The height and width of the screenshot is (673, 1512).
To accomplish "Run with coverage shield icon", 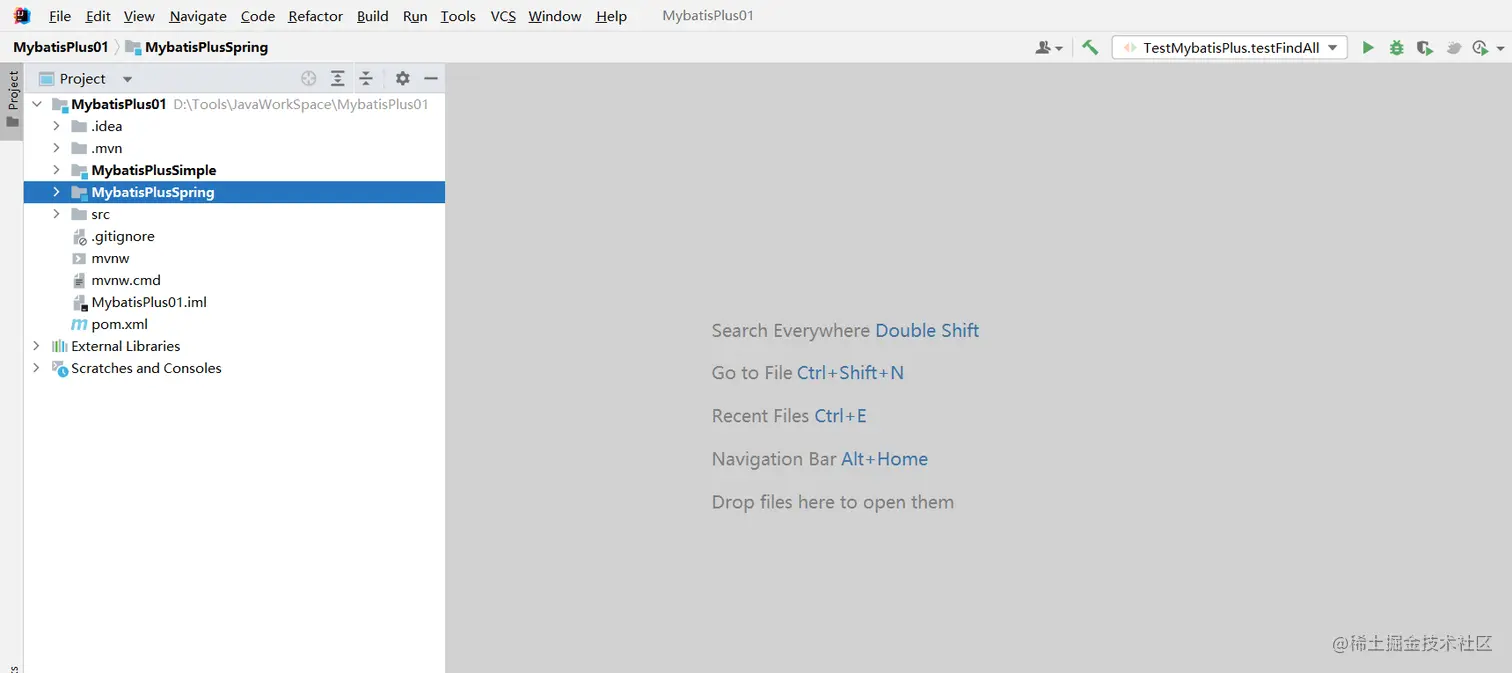I will (1424, 47).
